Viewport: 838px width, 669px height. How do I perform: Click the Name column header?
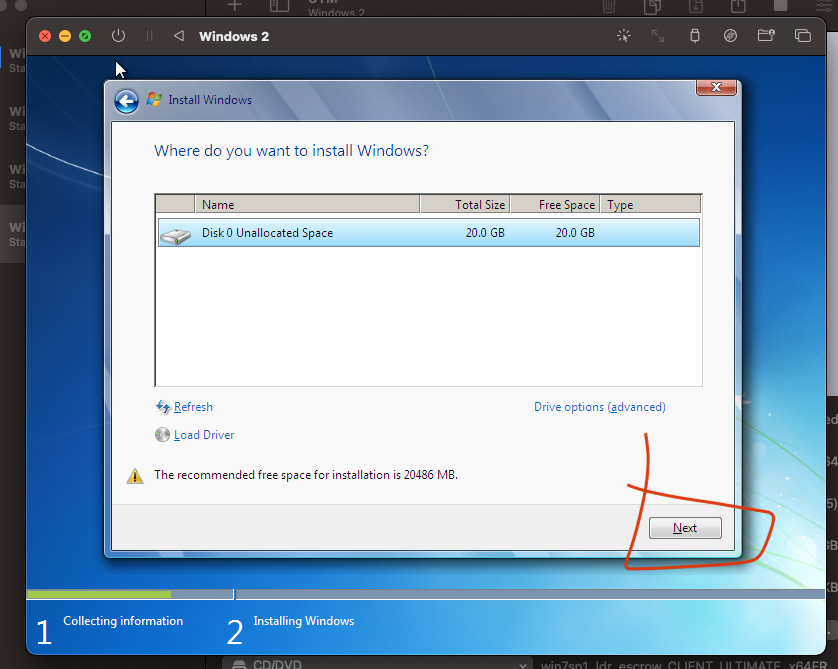pyautogui.click(x=307, y=205)
